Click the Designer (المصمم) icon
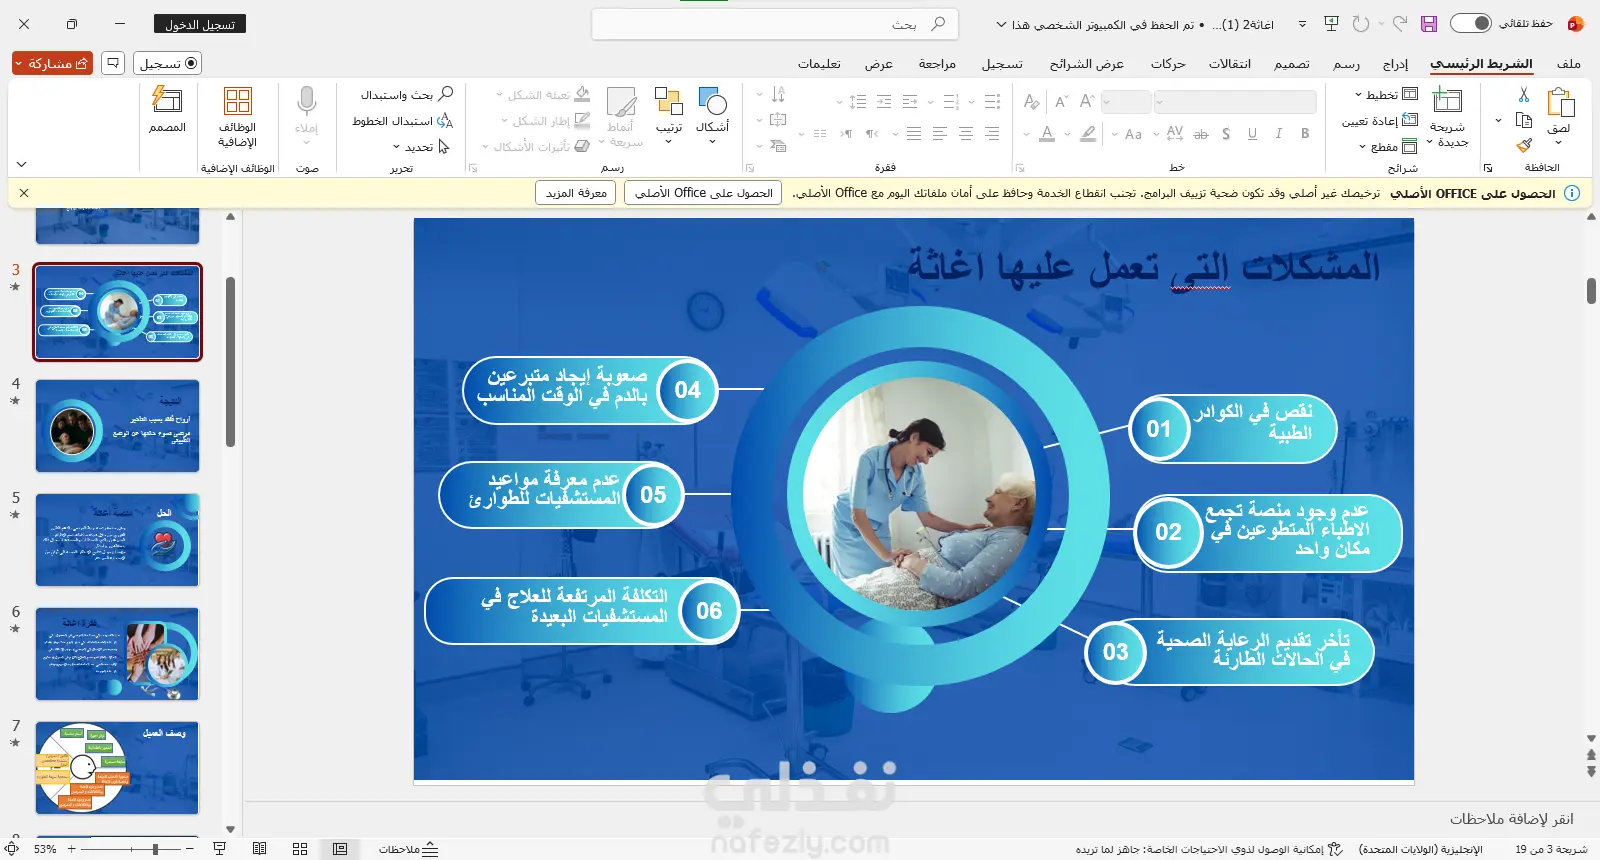Viewport: 1600px width, 860px height. pos(167,100)
